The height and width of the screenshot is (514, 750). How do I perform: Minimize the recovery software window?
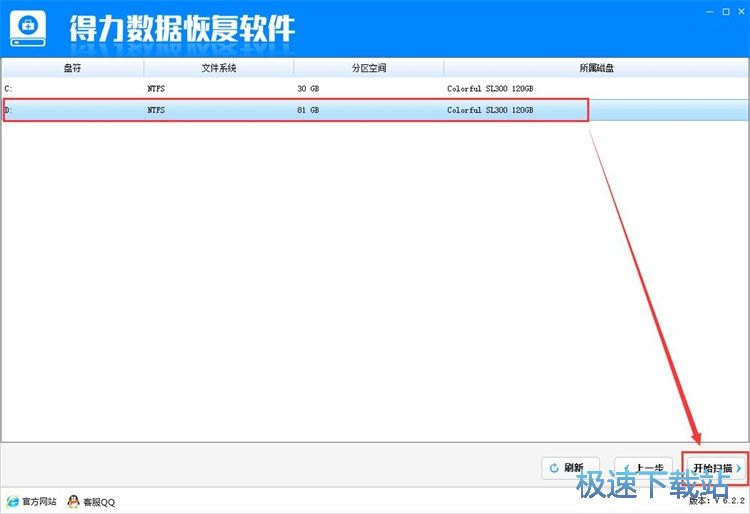pyautogui.click(x=710, y=11)
